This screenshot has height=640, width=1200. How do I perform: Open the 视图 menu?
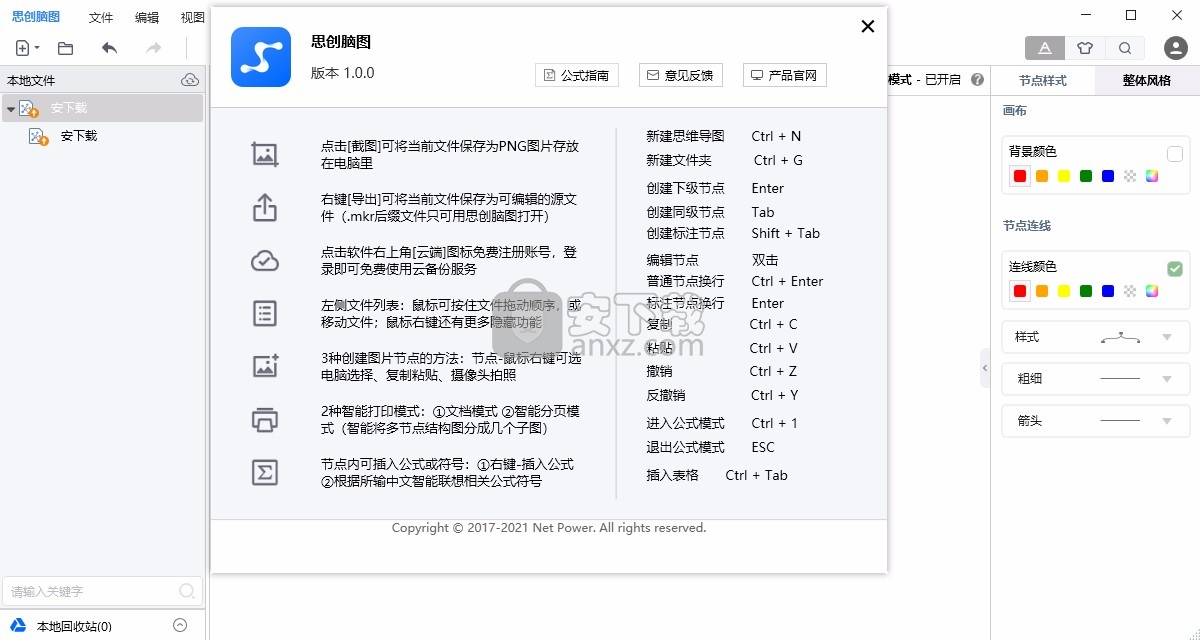tap(192, 17)
